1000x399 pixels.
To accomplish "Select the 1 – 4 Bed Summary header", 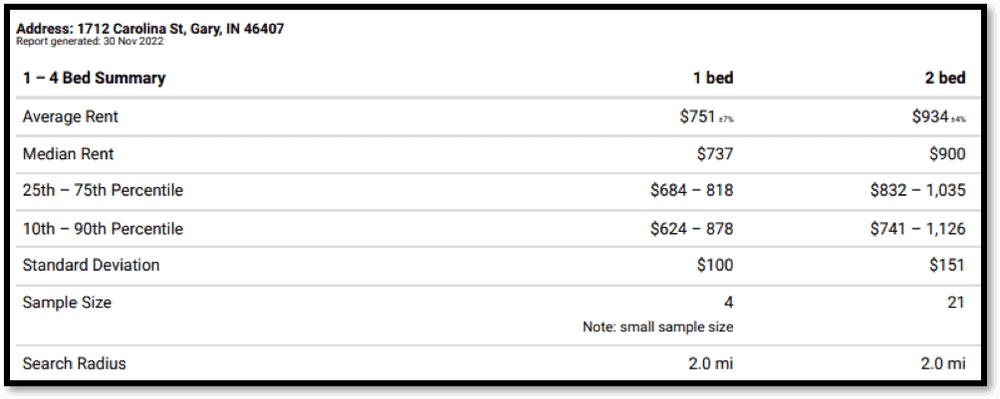I will click(x=94, y=78).
